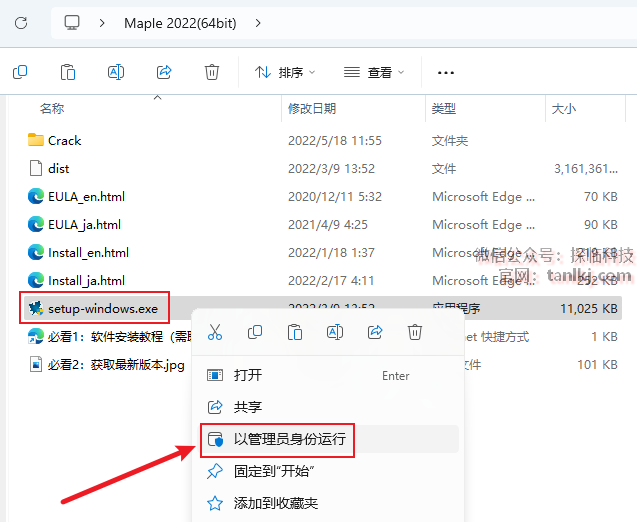This screenshot has height=522, width=637.
Task: Click the date 2021/4/9 4:25
Action: (x=328, y=225)
